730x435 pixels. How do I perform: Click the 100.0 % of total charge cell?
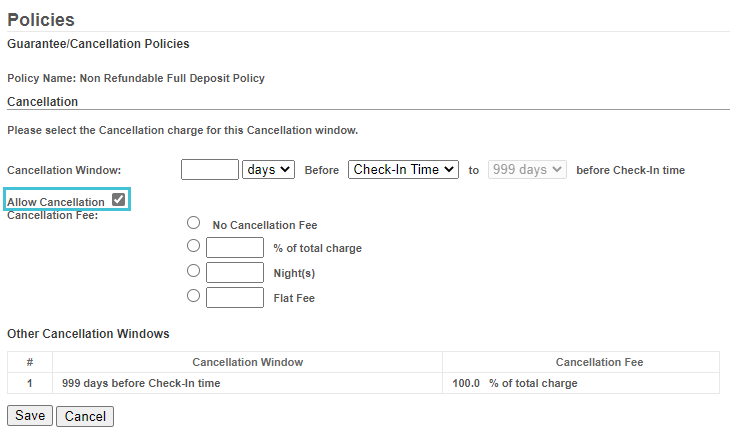tap(581, 383)
